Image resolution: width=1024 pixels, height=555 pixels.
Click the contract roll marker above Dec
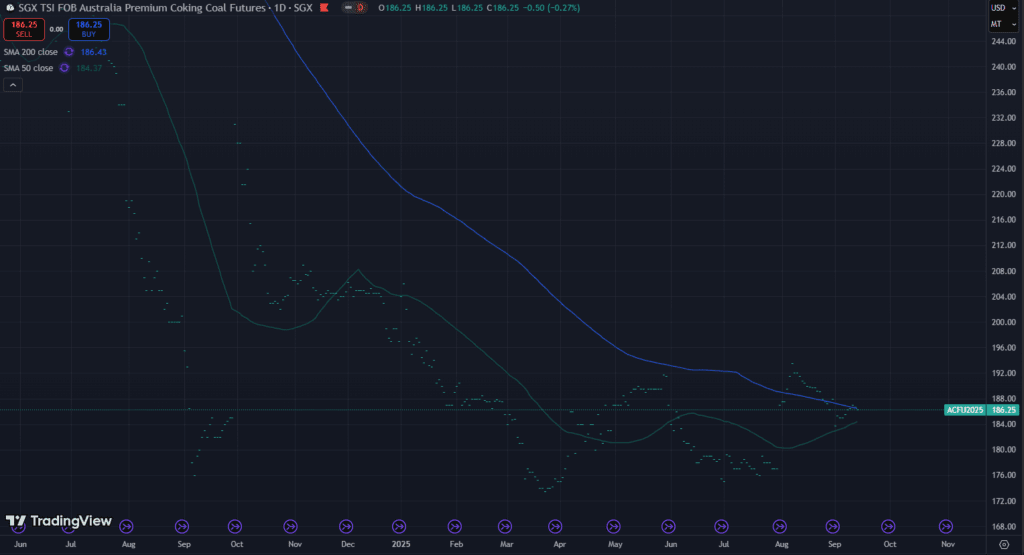pos(346,525)
